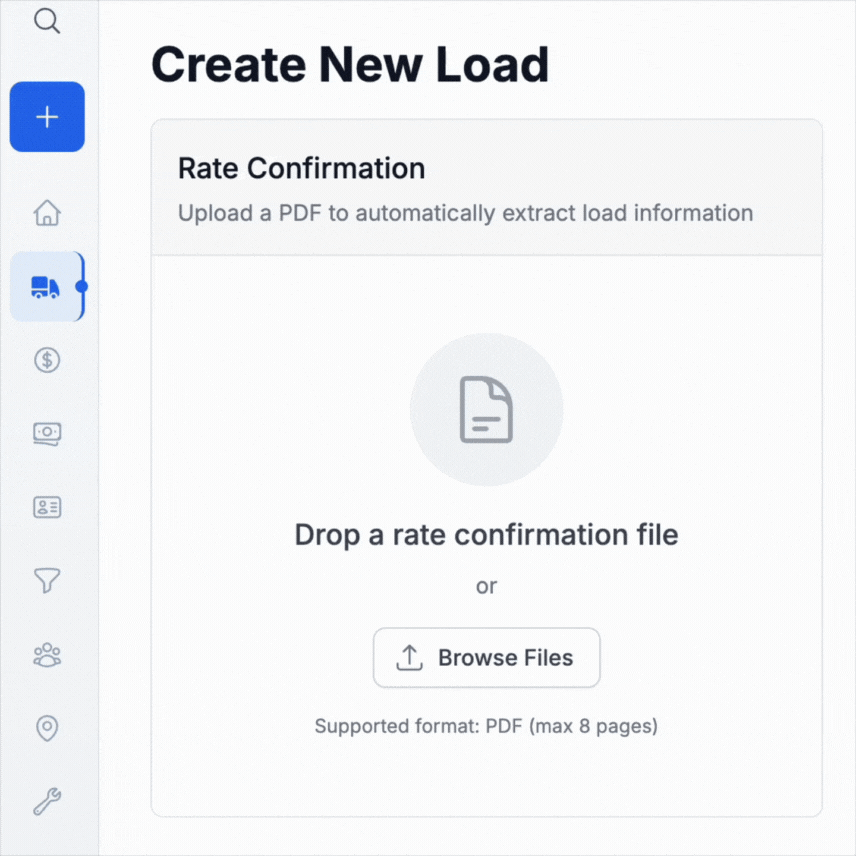Click the Browse Files button

[486, 658]
